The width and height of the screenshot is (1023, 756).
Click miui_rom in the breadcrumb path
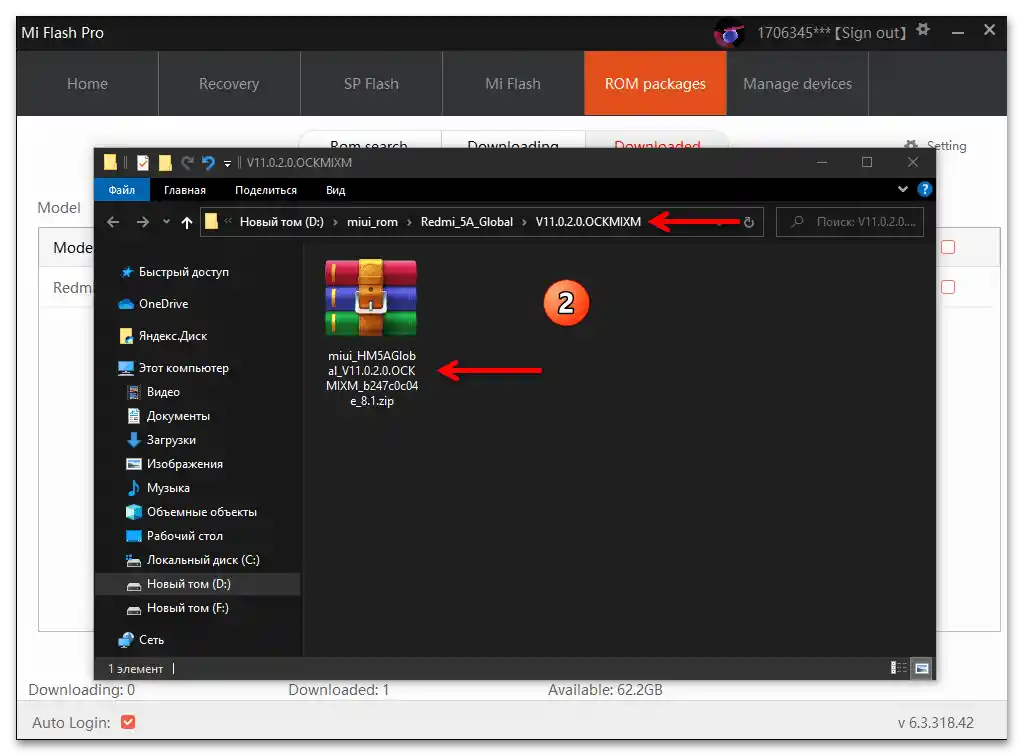(372, 222)
